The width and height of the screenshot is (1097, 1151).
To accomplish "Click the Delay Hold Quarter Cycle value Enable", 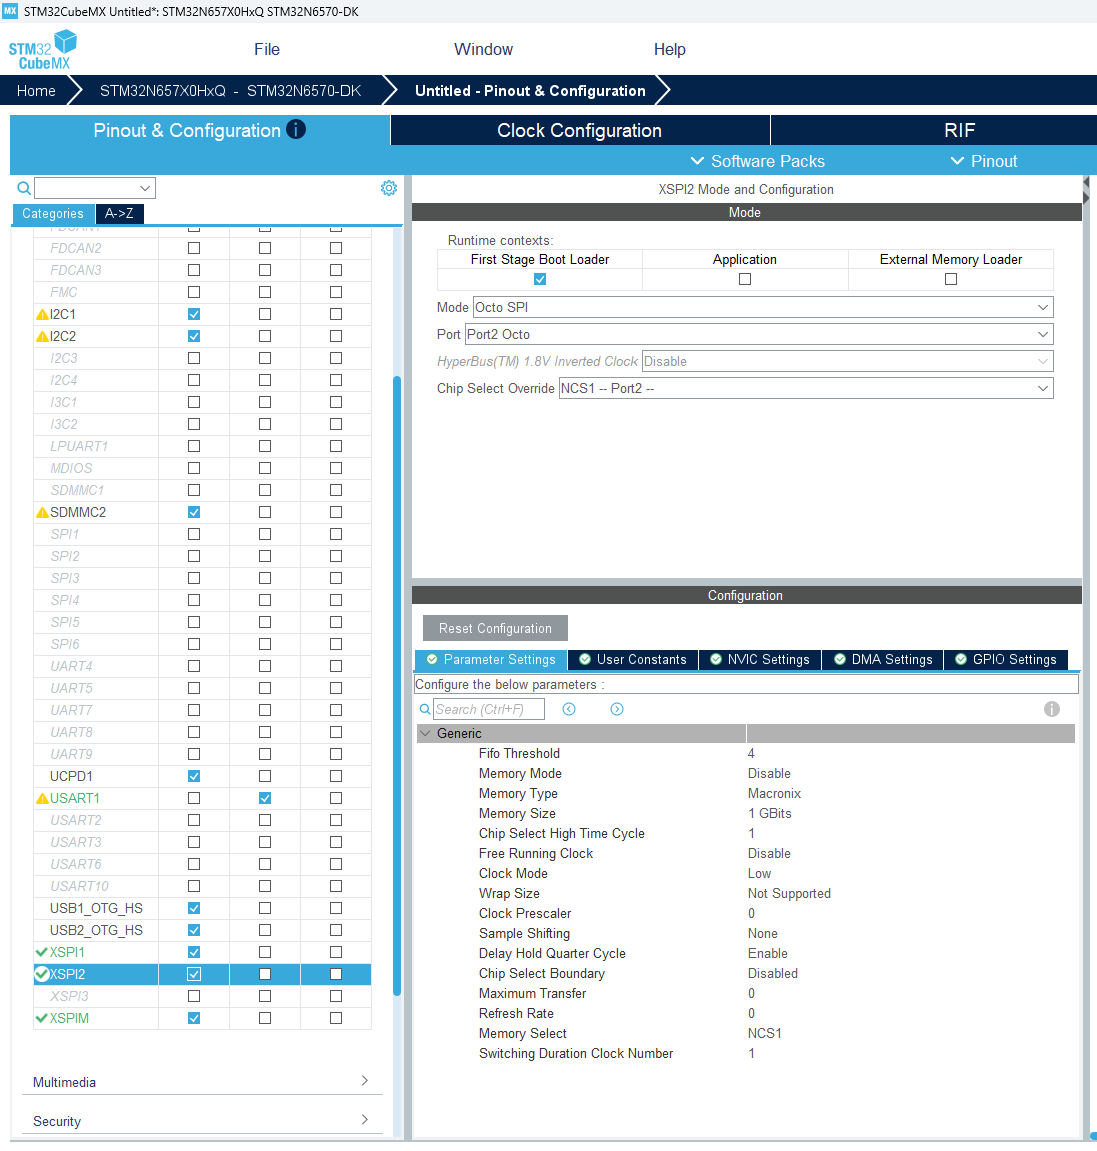I will [x=767, y=954].
